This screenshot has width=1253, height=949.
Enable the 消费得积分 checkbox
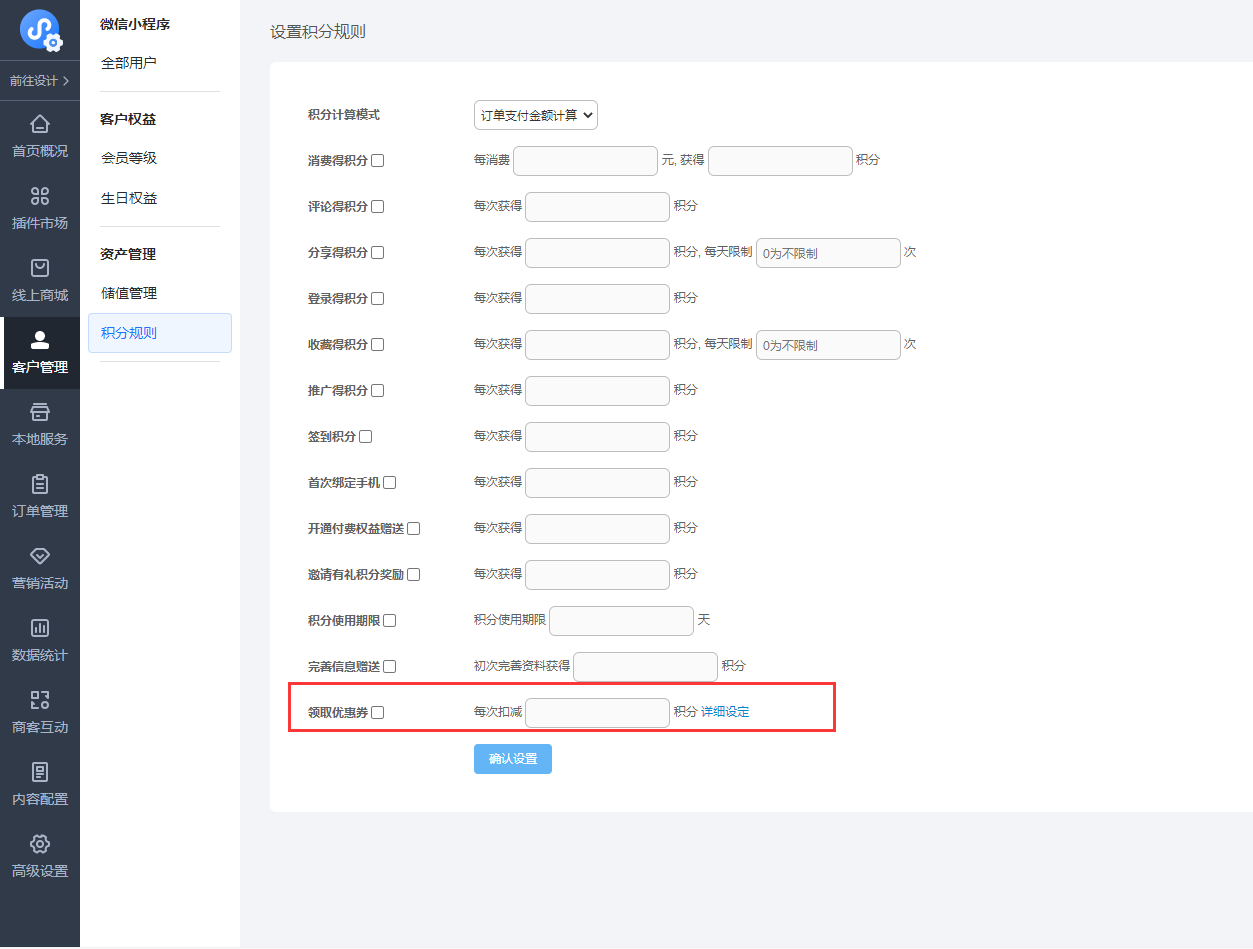click(378, 161)
